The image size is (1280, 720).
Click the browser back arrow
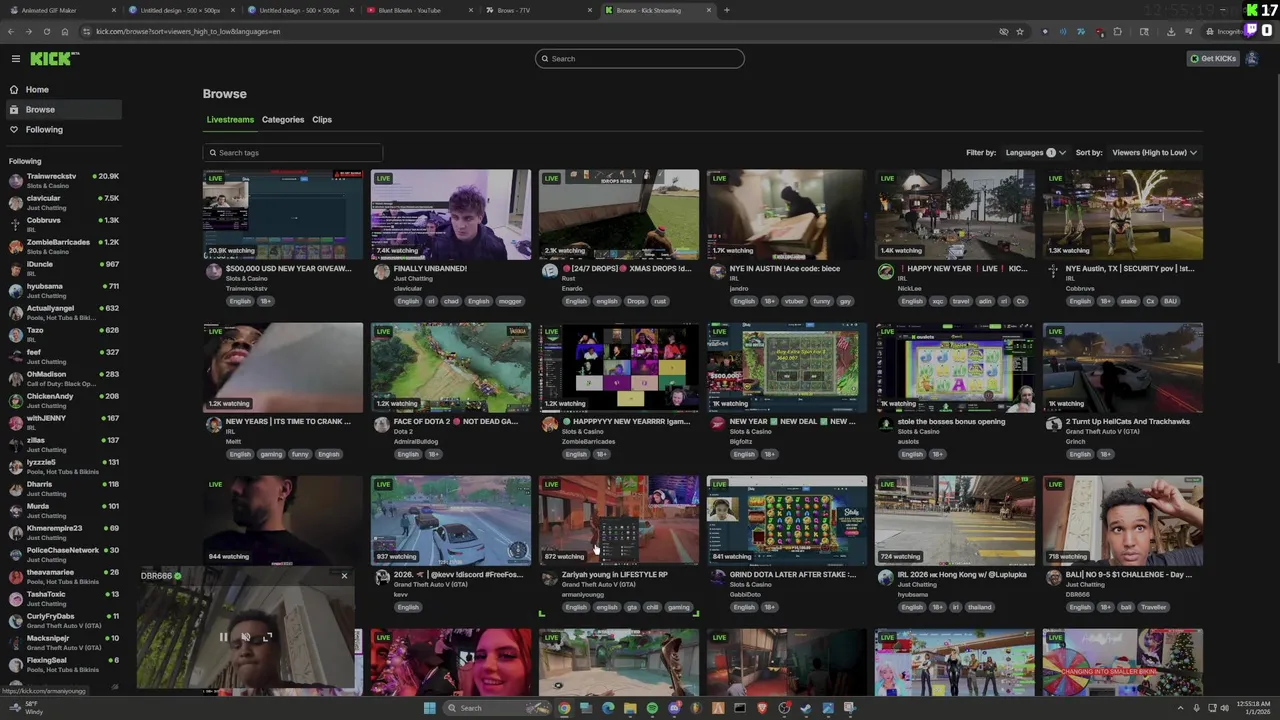11,31
